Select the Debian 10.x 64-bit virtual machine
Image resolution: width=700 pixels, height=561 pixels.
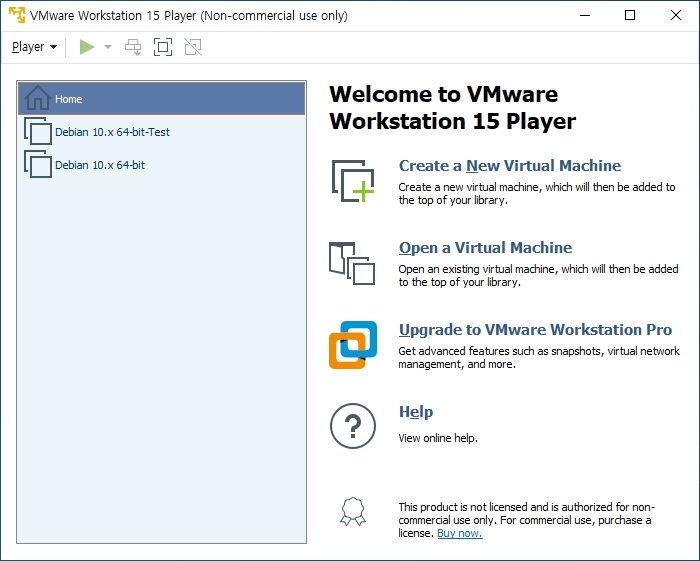point(162,165)
